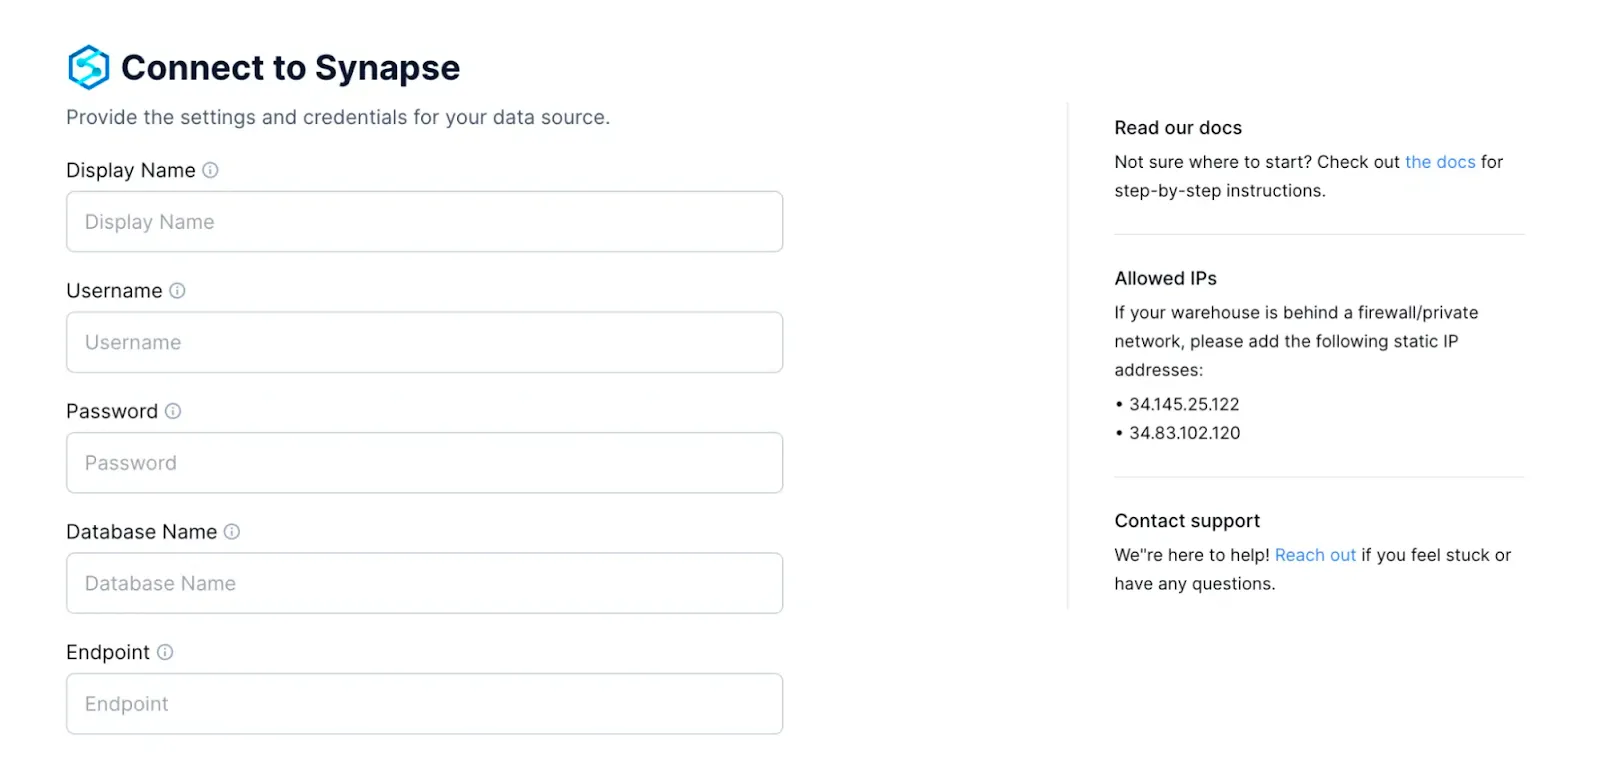Click the Endpoint info icon

(x=165, y=652)
